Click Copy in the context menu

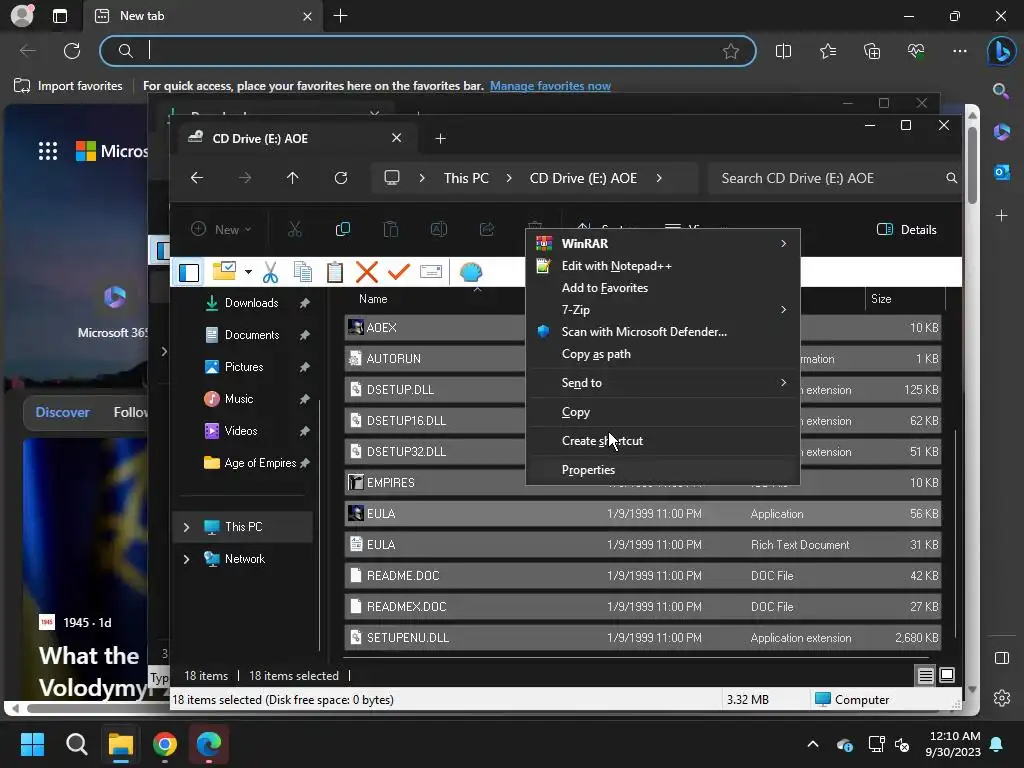click(x=663, y=412)
